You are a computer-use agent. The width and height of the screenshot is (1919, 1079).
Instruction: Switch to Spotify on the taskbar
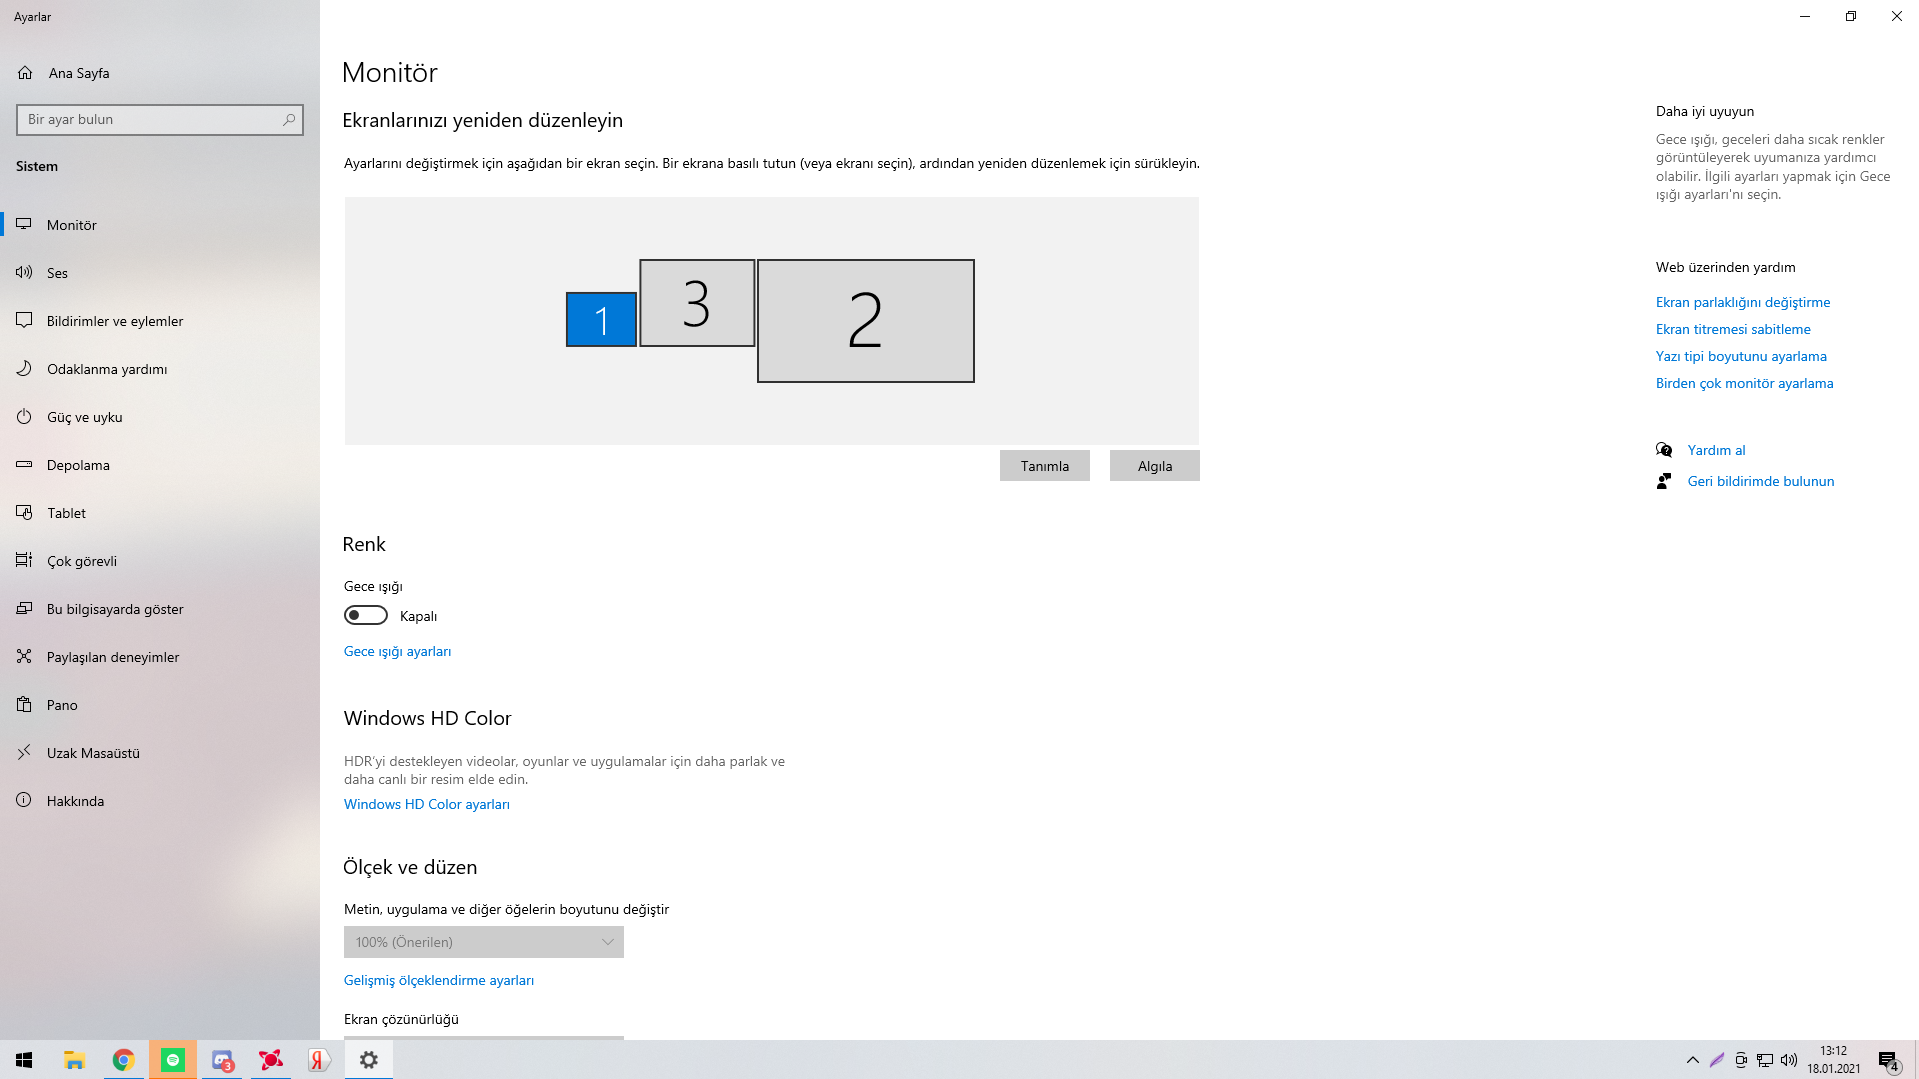point(173,1060)
